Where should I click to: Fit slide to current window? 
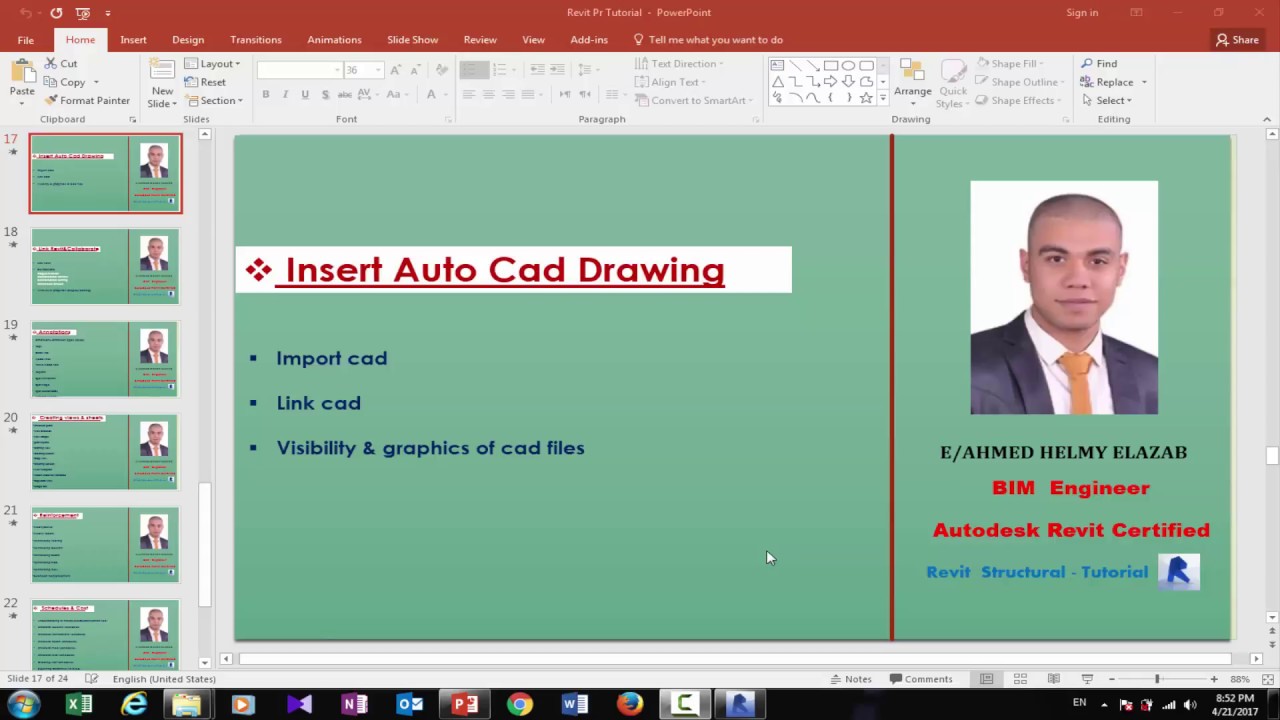[1268, 679]
